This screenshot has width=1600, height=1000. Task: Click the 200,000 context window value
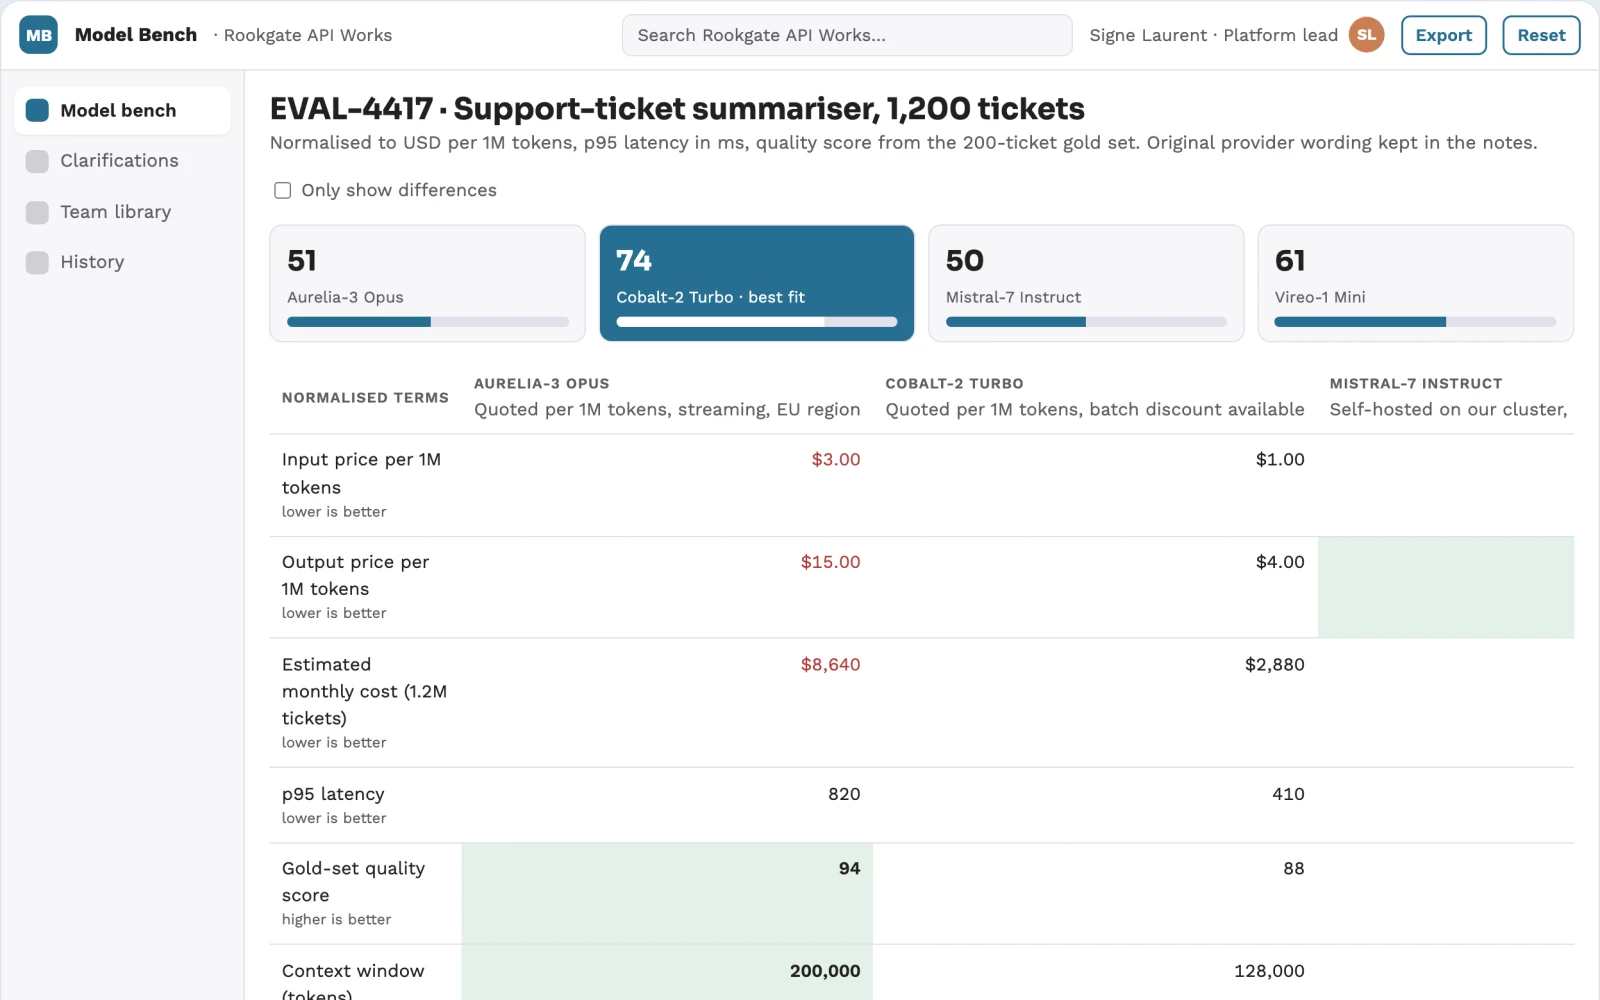click(825, 971)
